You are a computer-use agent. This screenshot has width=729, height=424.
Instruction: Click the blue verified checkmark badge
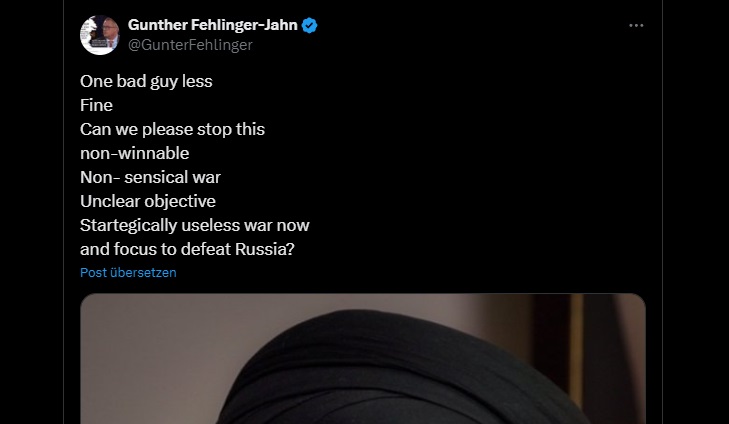310,25
